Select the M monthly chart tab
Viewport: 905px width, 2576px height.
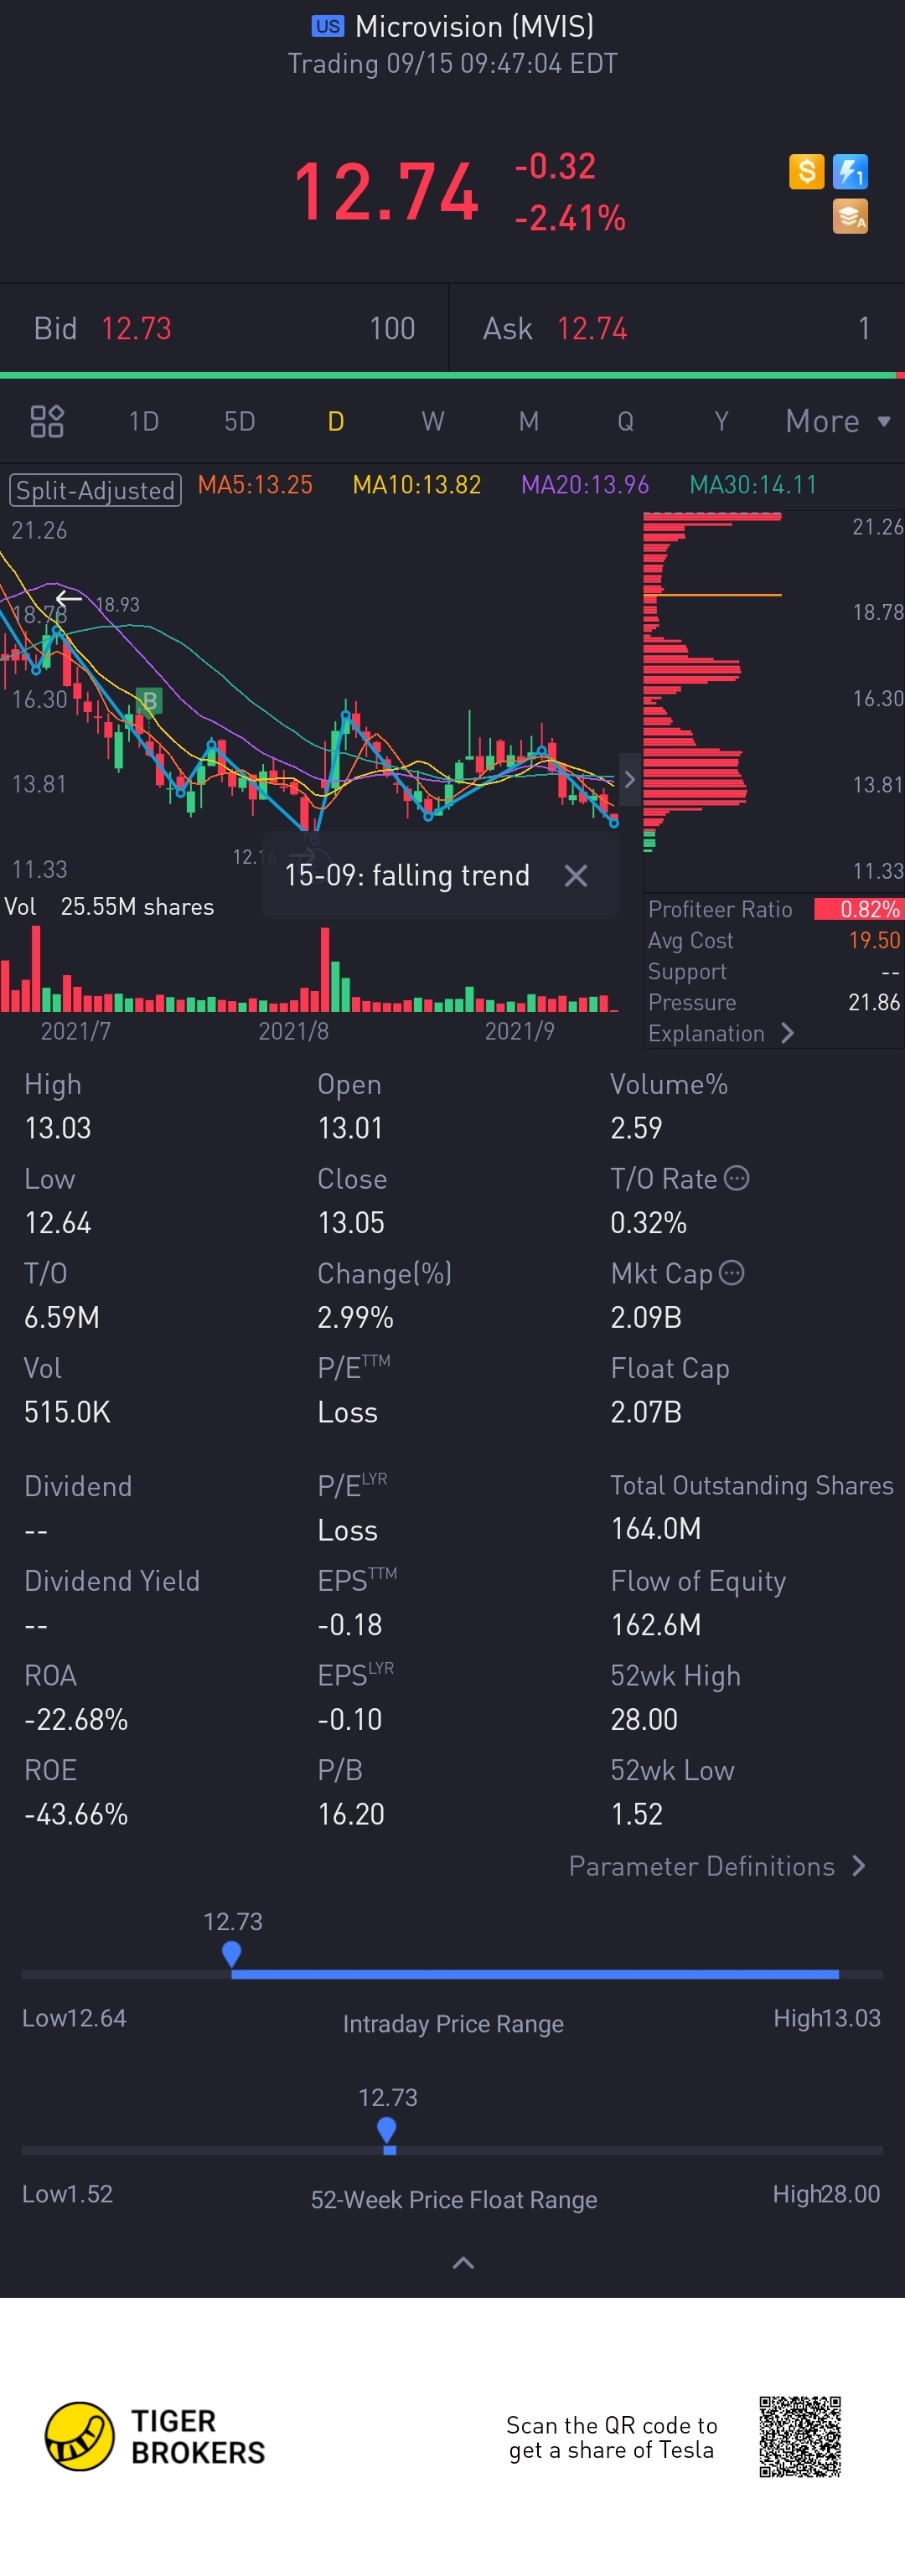(529, 421)
